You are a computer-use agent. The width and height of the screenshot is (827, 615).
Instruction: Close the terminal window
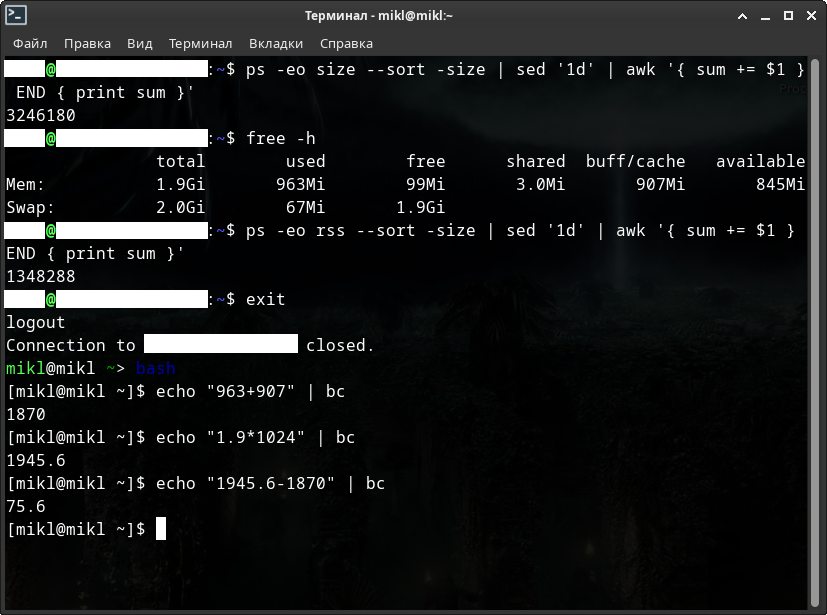(x=811, y=15)
